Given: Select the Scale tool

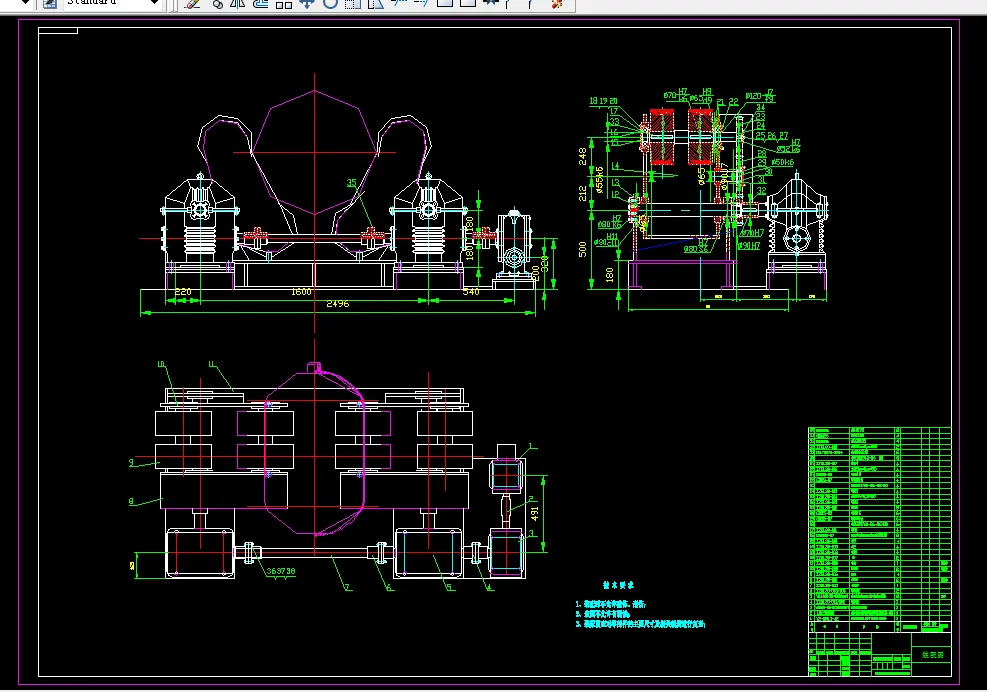Looking at the screenshot, I should 352,4.
